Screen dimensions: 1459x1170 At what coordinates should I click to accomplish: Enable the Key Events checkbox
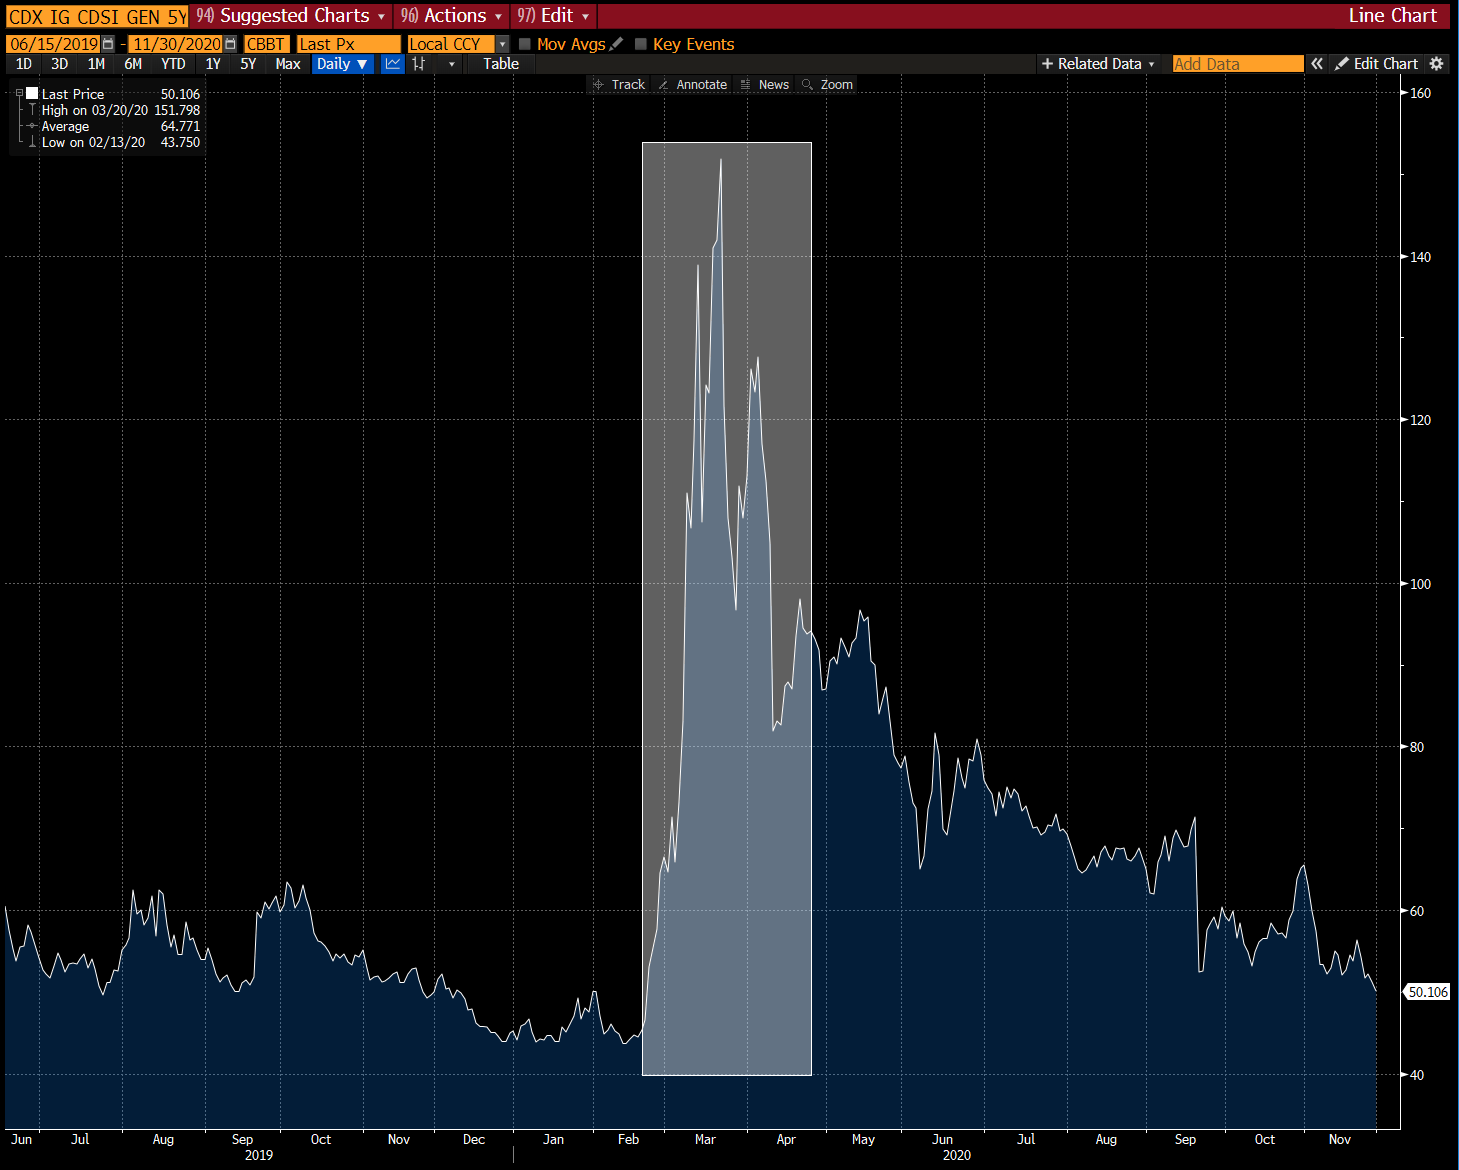(x=641, y=44)
